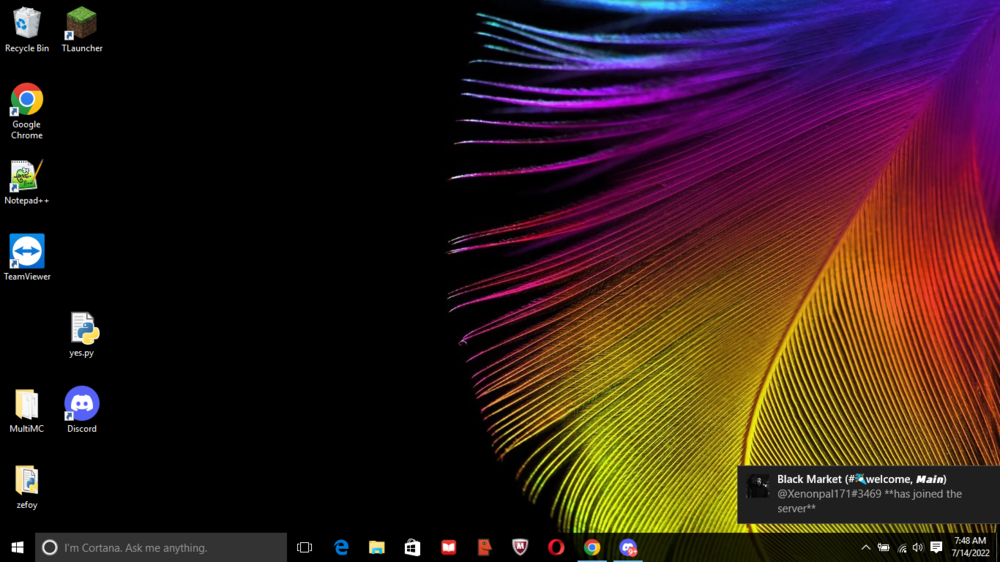1000x562 pixels.
Task: Launch Opera browser from the taskbar
Action: [x=556, y=547]
